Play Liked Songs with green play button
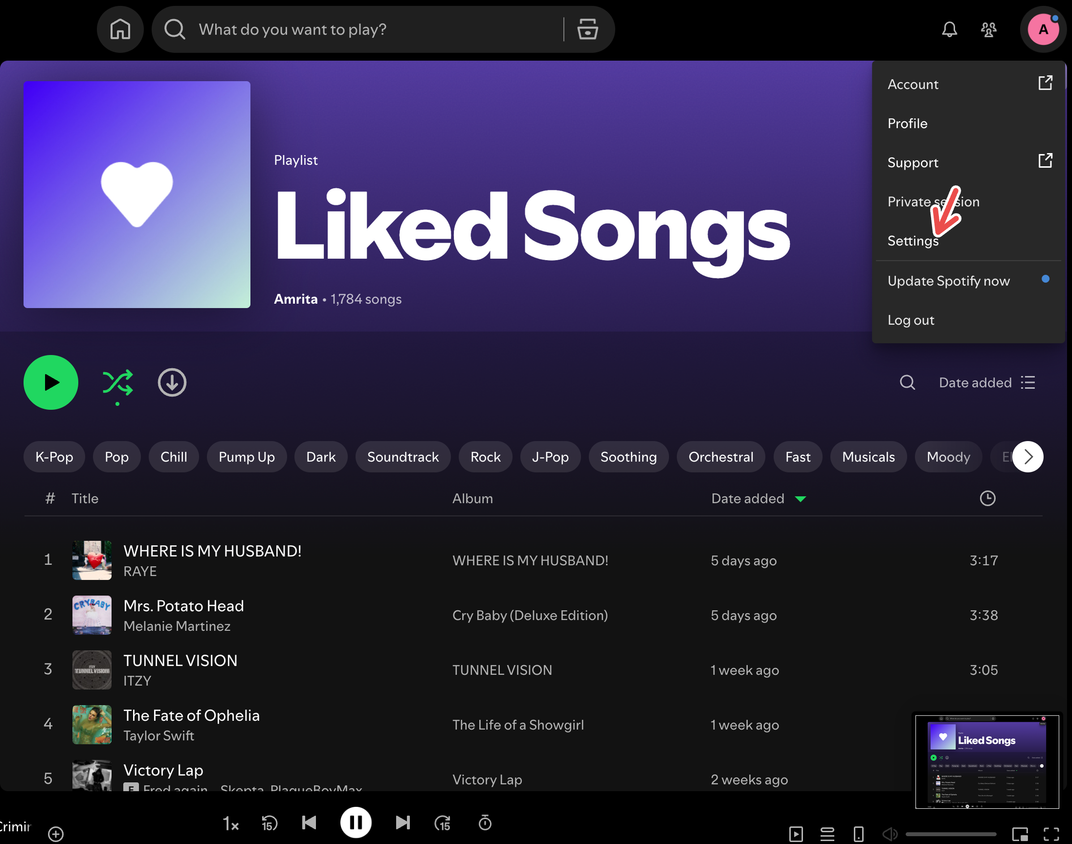Screen dimensions: 1072x844 pyautogui.click(x=51, y=382)
